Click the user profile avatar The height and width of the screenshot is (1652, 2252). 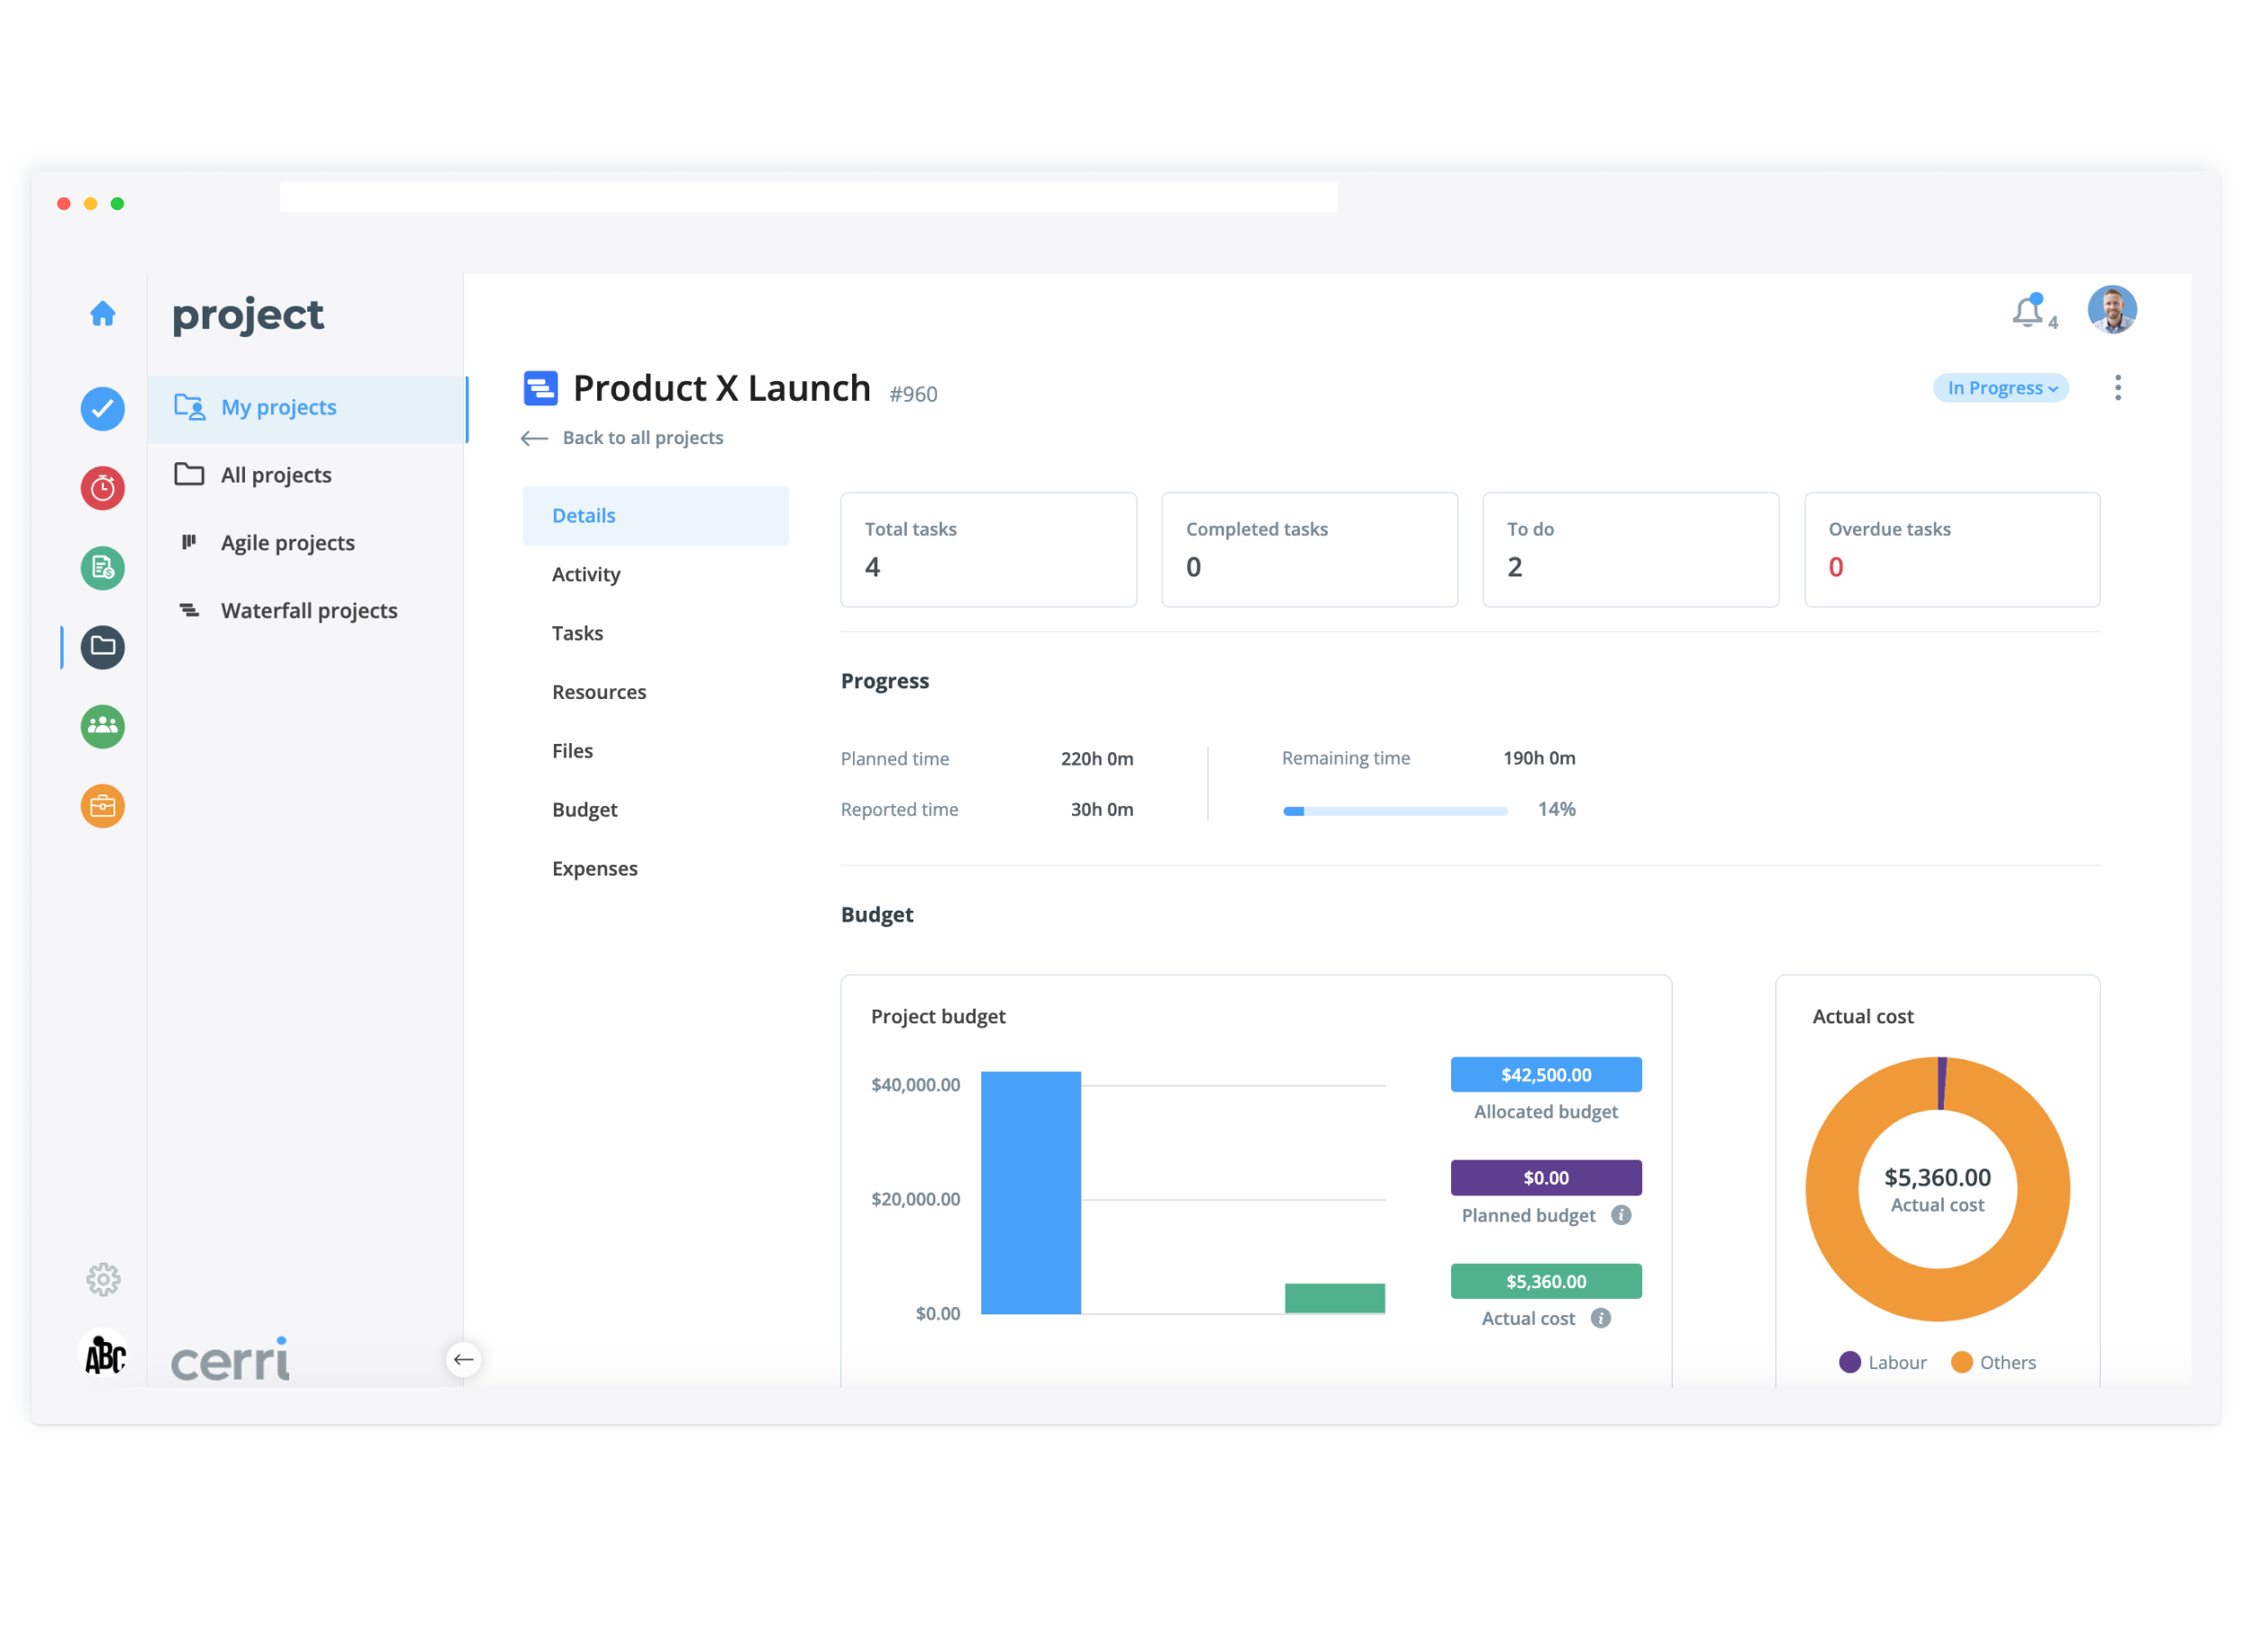(2111, 310)
